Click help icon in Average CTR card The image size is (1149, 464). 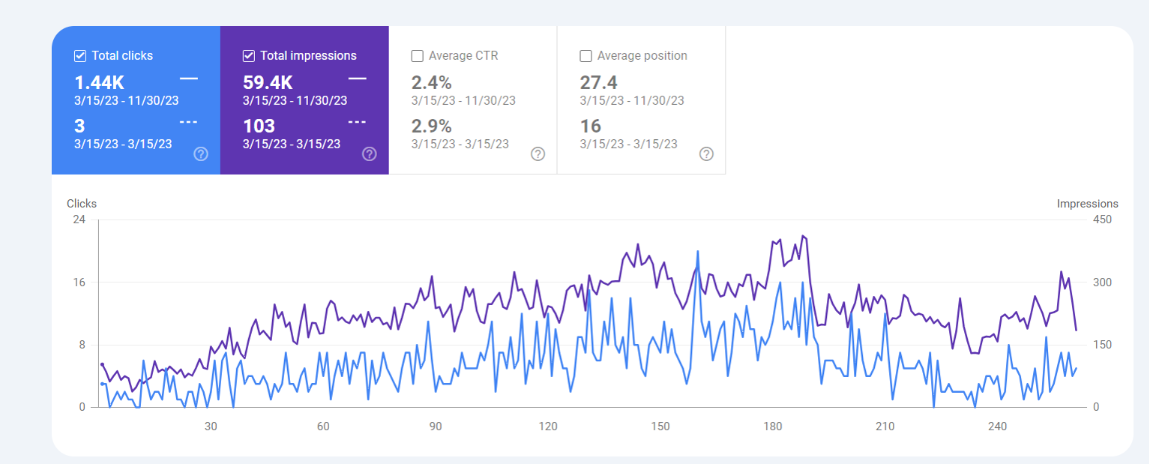[538, 154]
